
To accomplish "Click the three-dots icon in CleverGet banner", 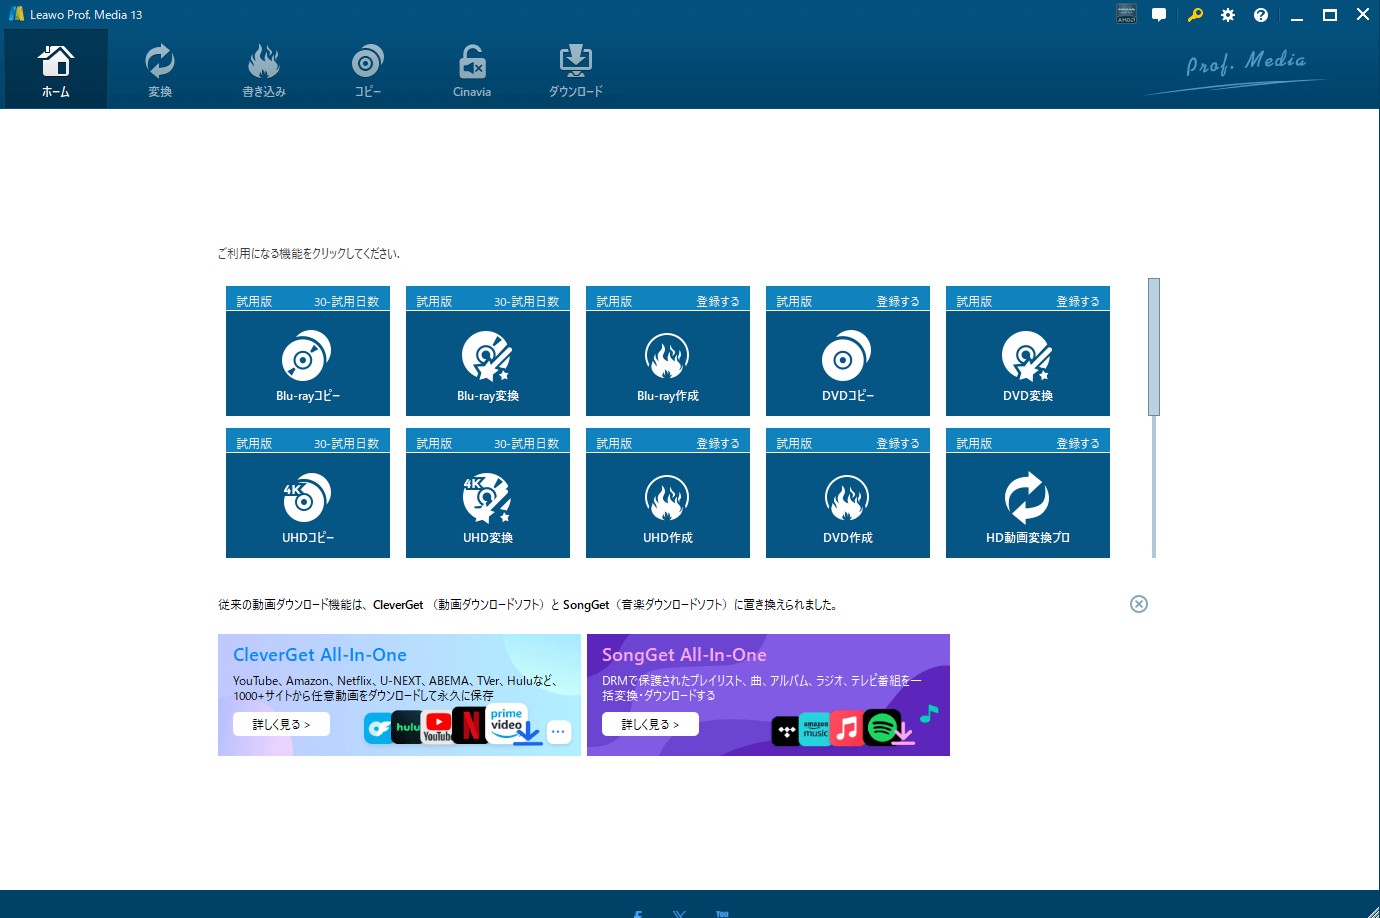I will click(x=558, y=732).
